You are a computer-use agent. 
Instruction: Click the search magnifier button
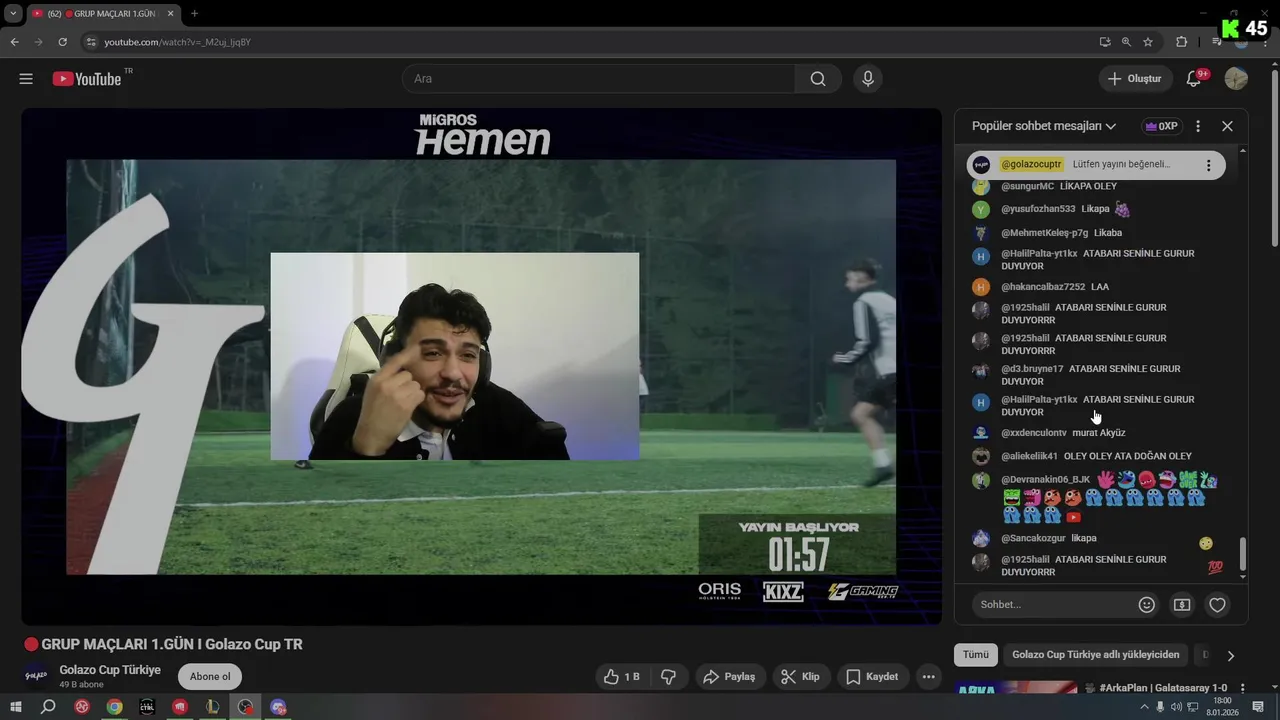pos(818,79)
